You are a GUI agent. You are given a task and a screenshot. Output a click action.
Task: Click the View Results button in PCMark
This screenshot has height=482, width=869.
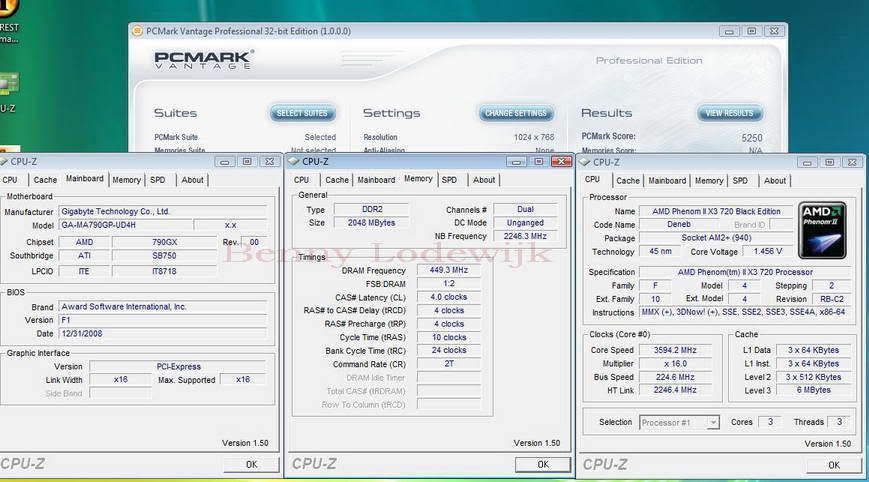(x=729, y=113)
